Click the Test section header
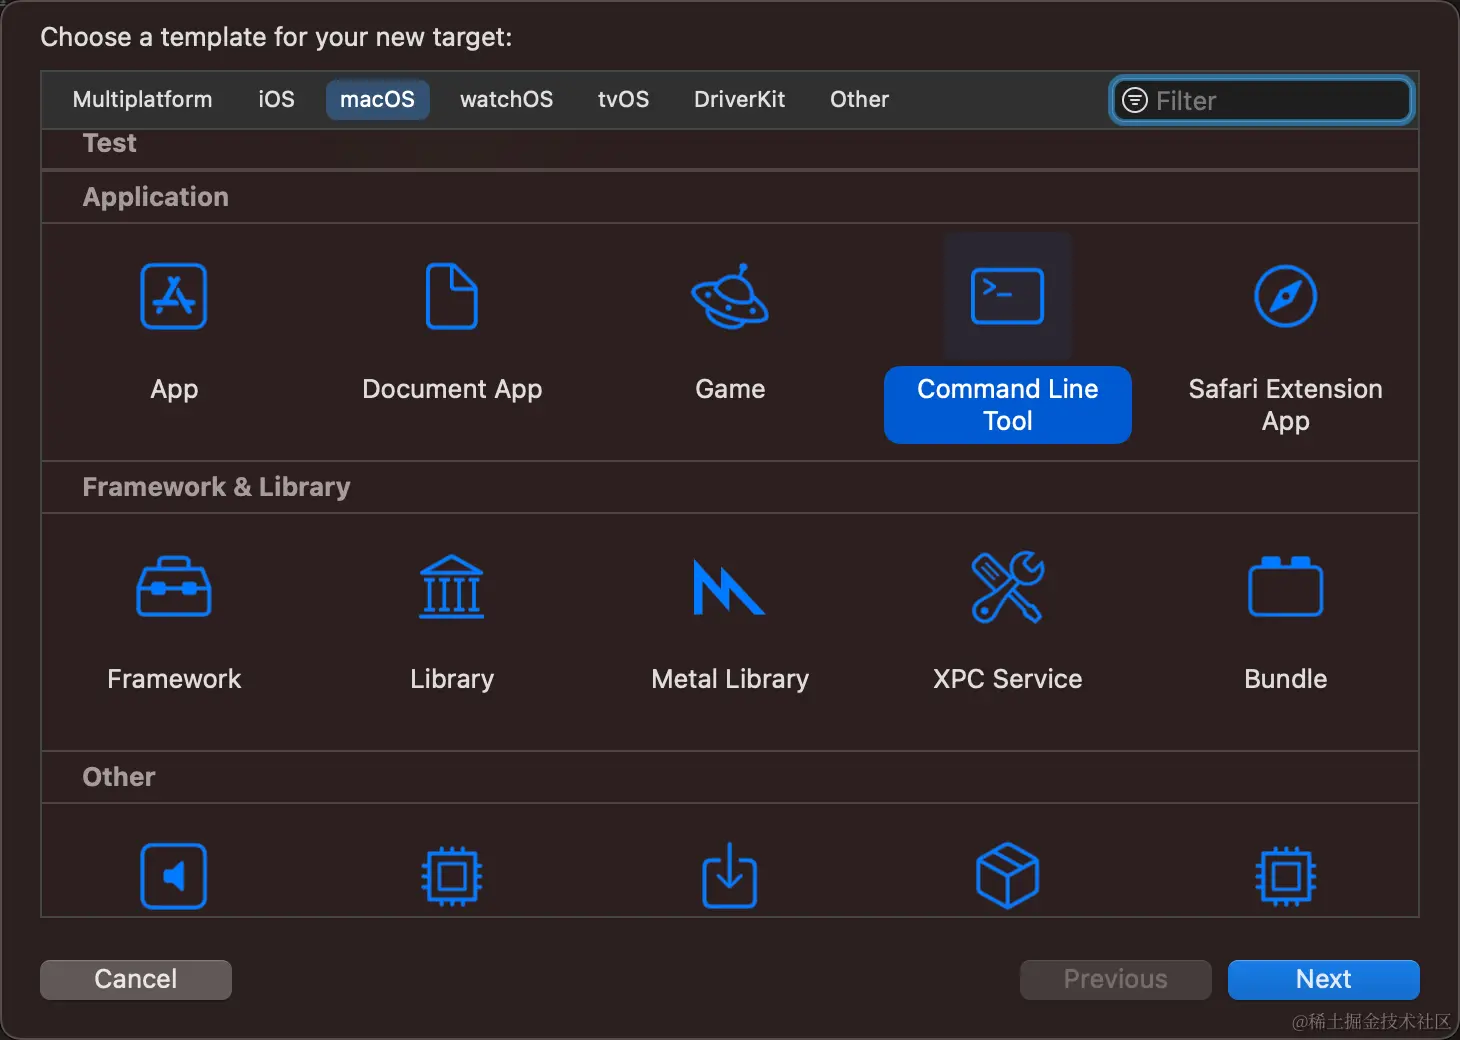Screen dimensions: 1460x1040 110,143
